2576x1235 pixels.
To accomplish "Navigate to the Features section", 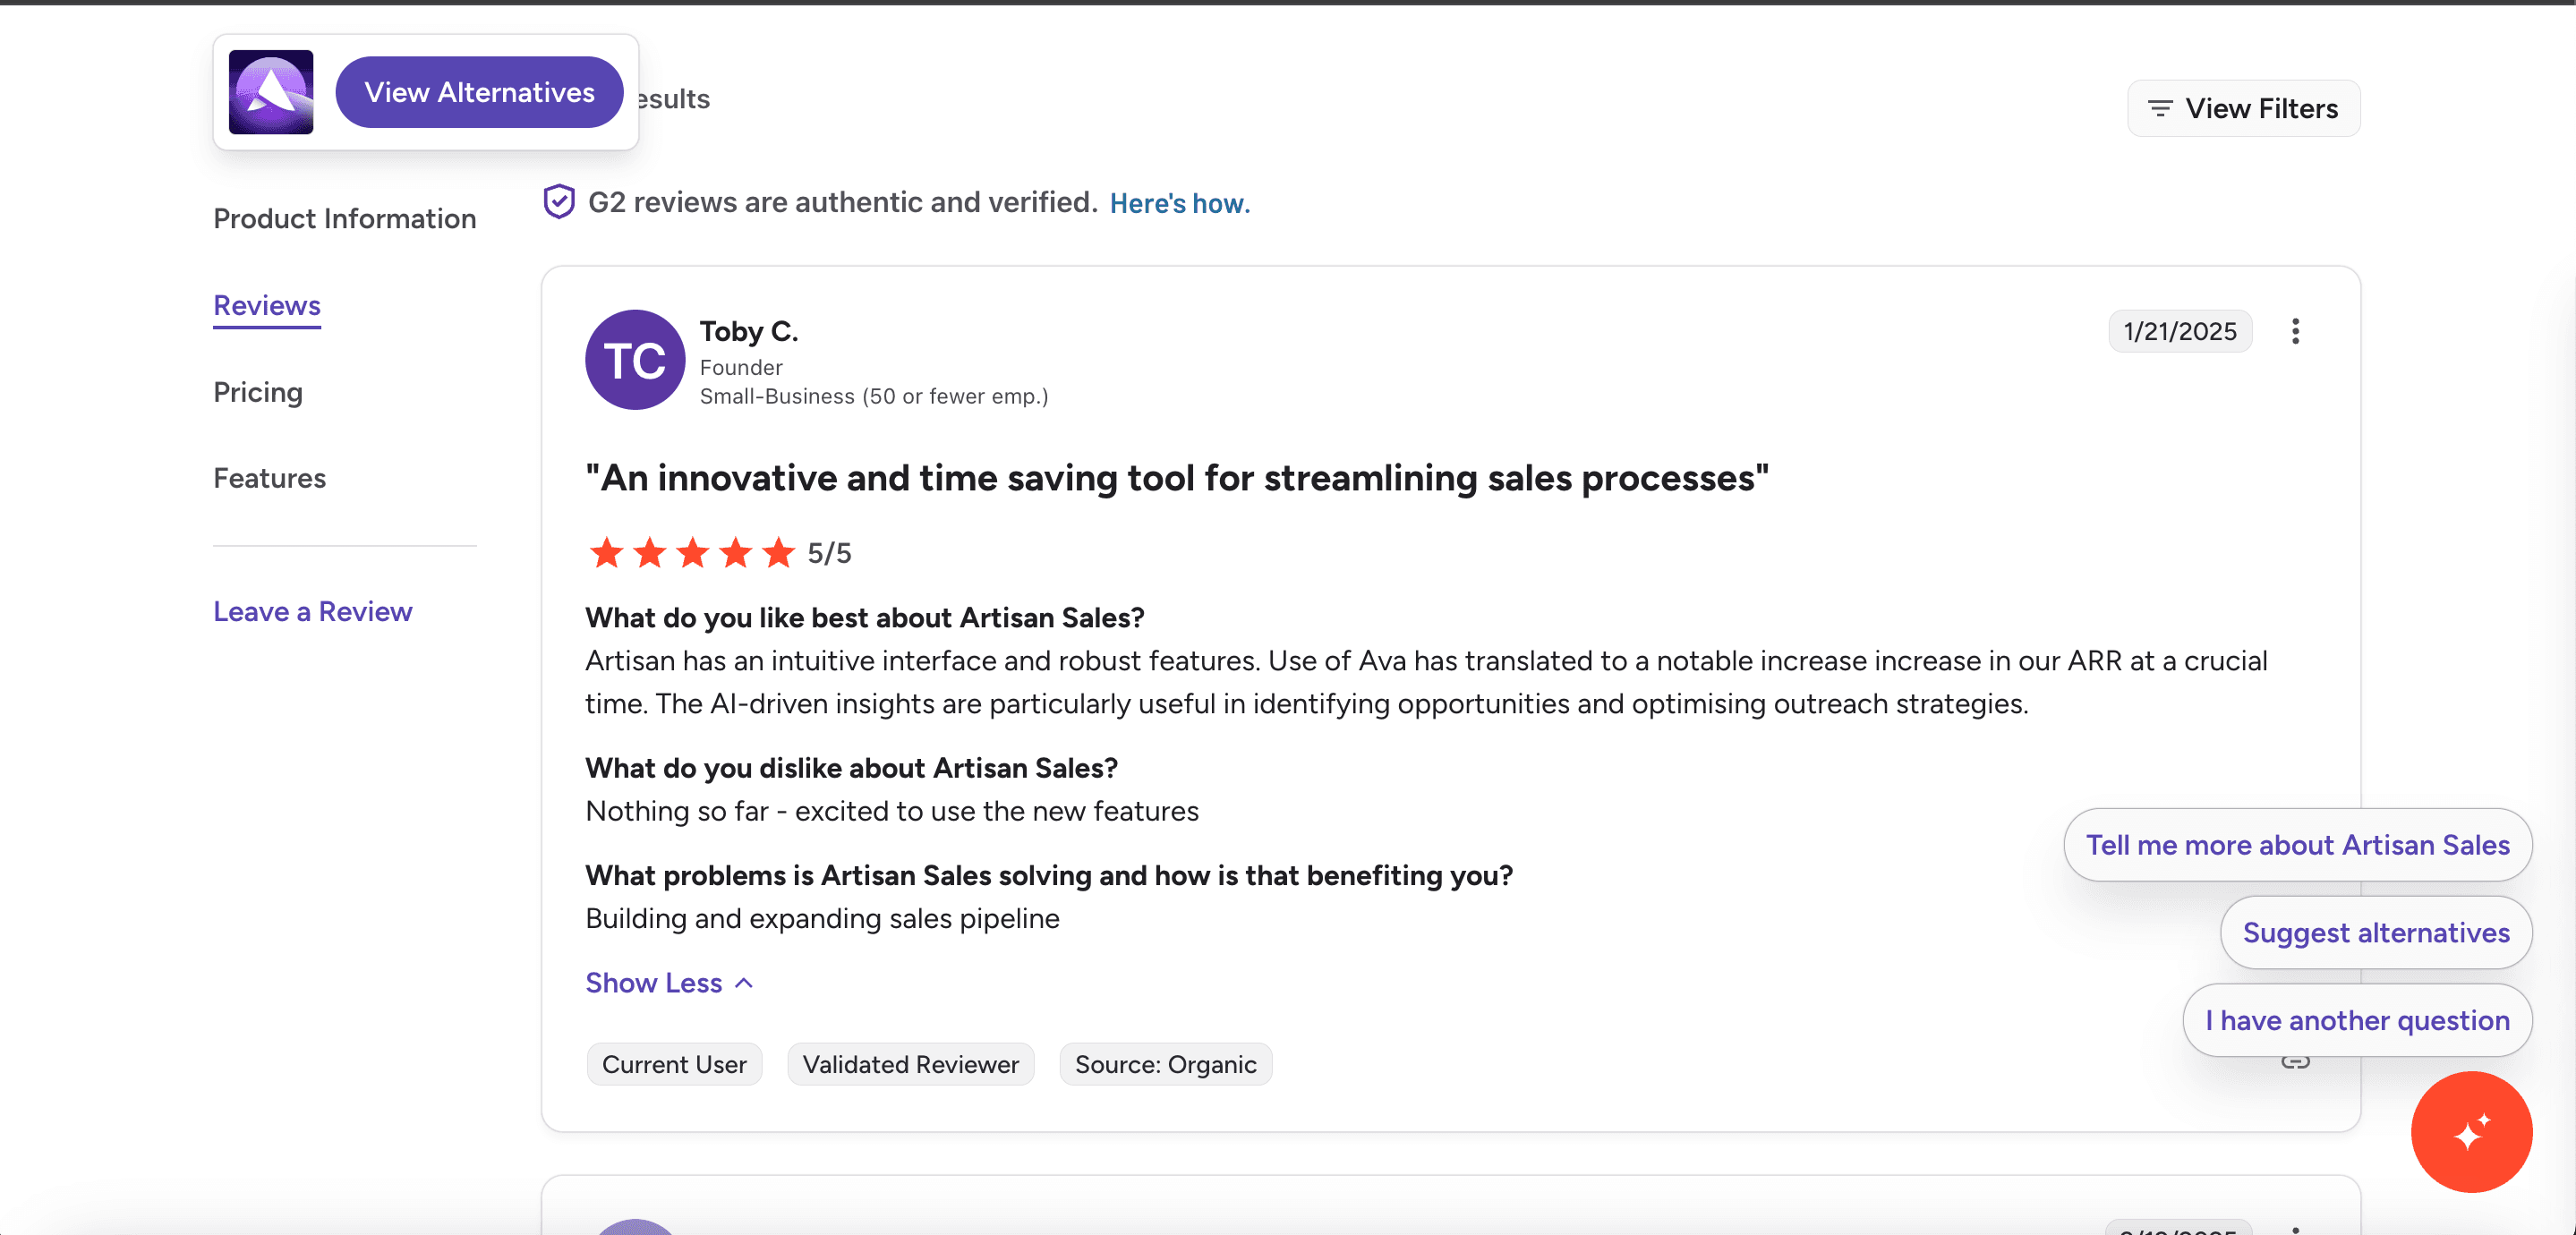I will [269, 478].
